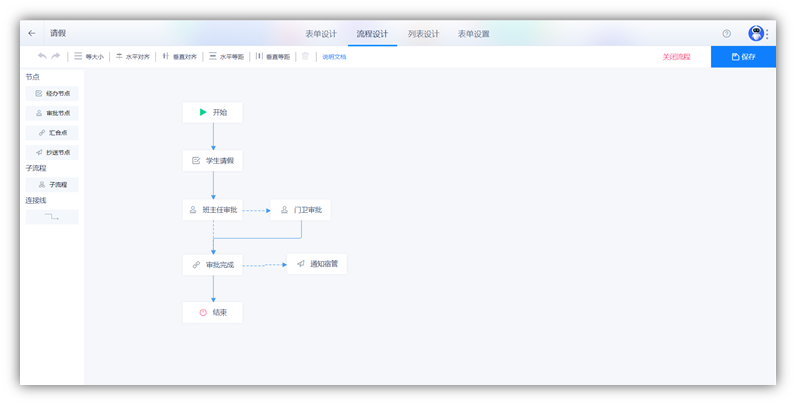796x405 pixels.
Task: Select the 学生请假 node
Action: pyautogui.click(x=213, y=160)
